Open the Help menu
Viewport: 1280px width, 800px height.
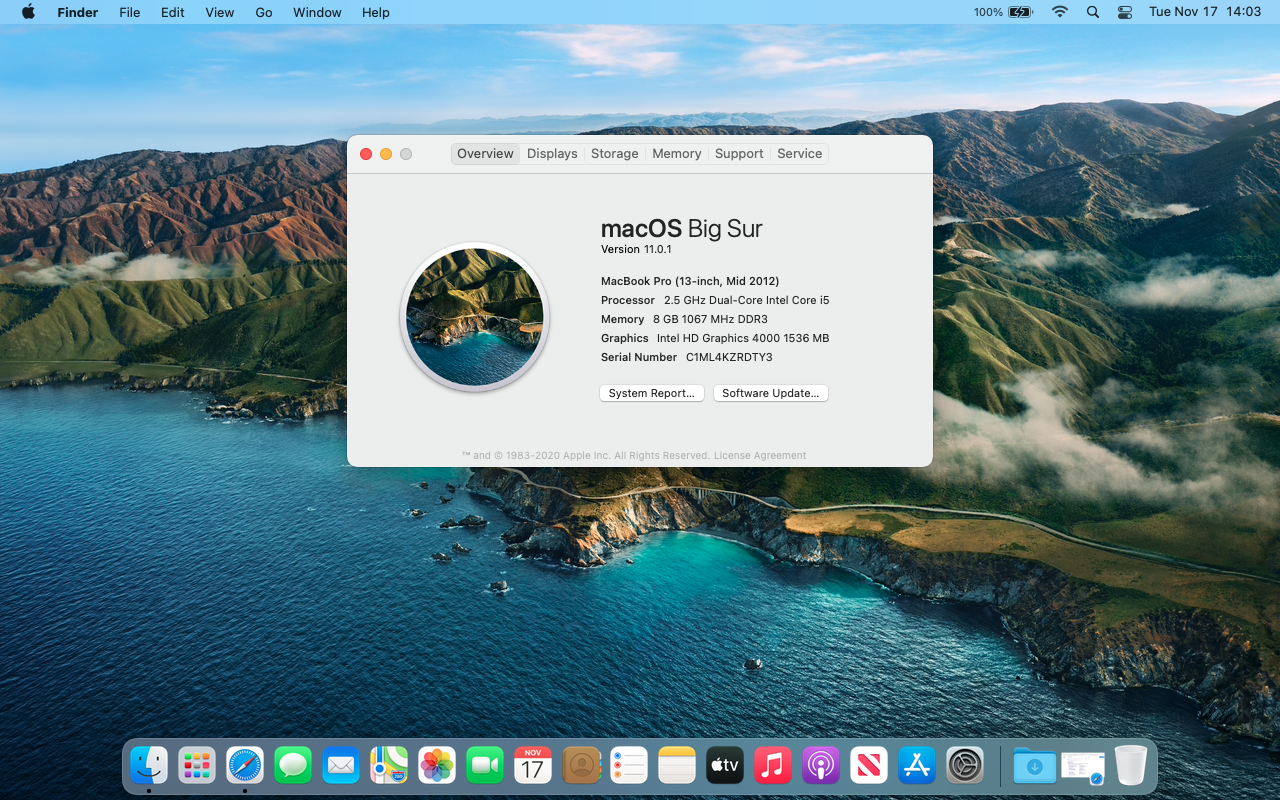pyautogui.click(x=376, y=12)
